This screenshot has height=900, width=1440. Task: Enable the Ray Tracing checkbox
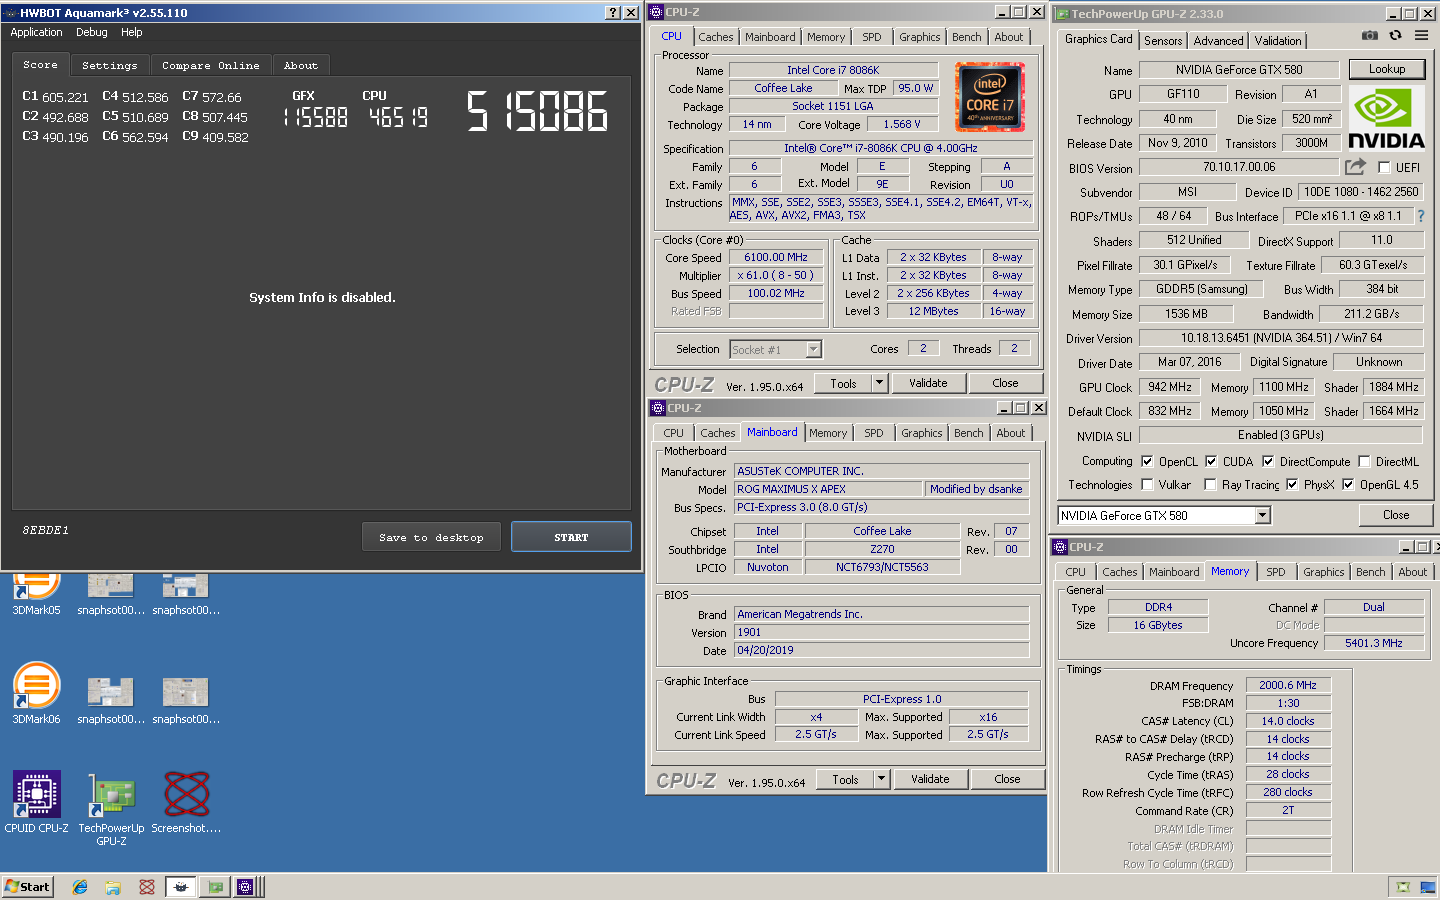point(1211,484)
